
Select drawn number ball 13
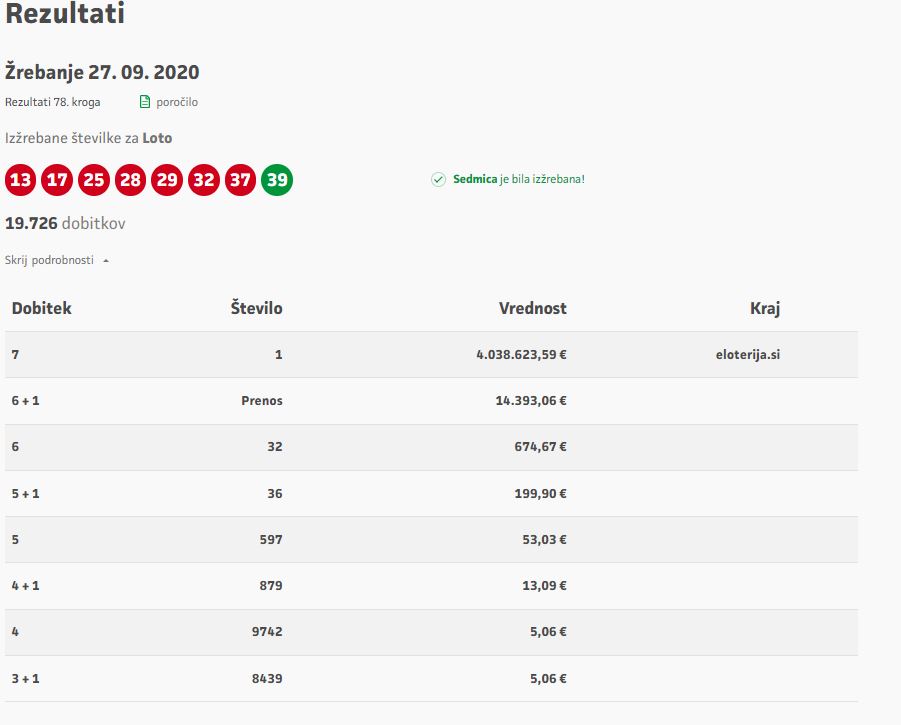(21, 180)
